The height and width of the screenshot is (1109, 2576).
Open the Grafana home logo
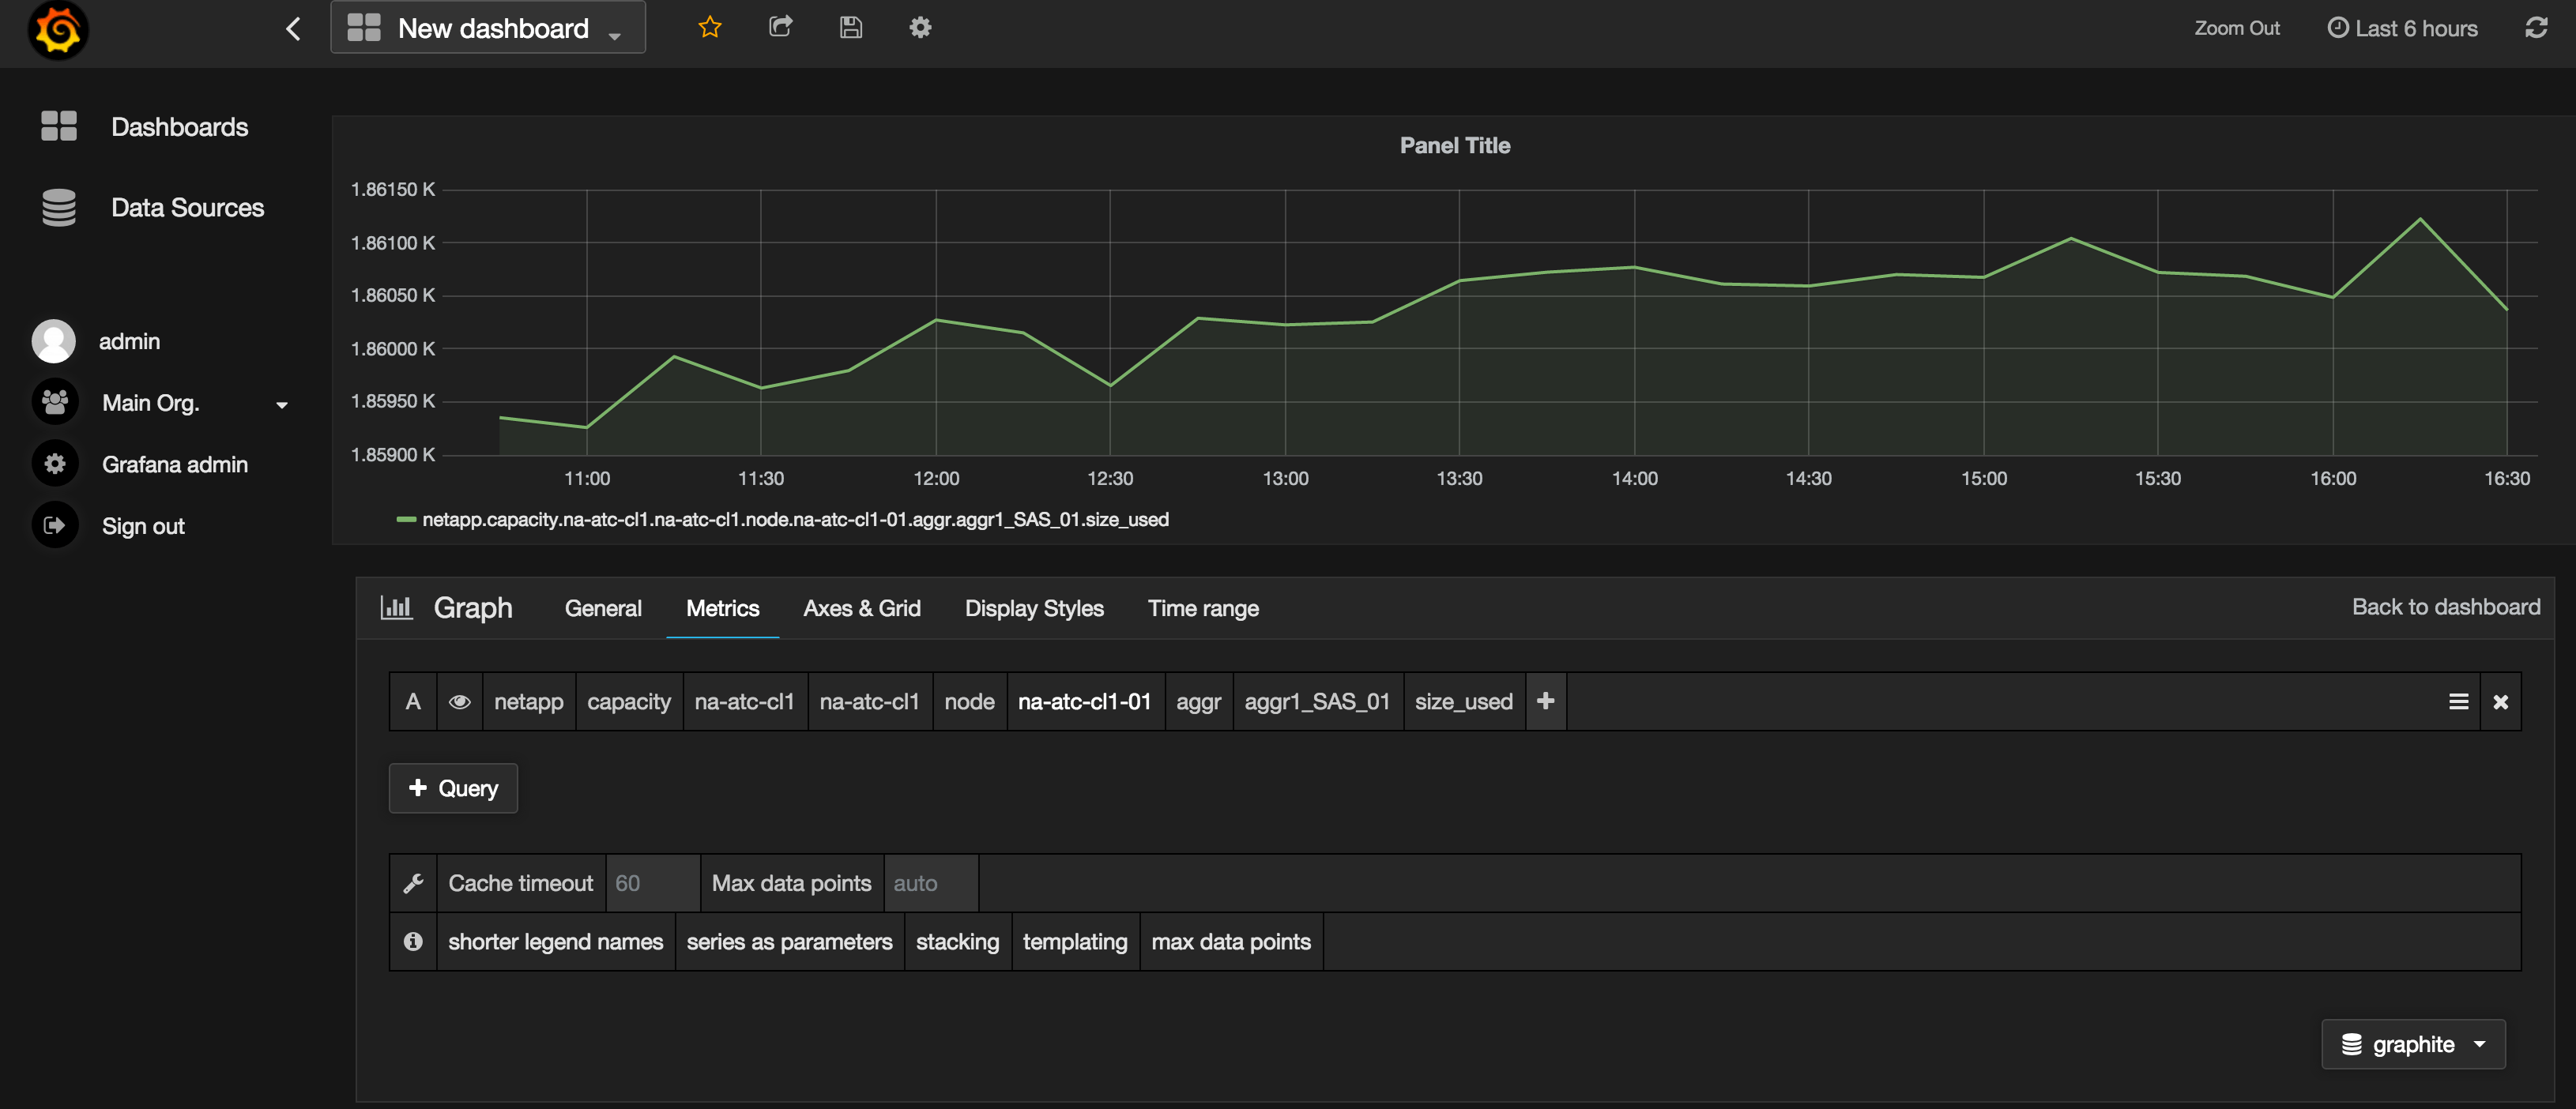tap(58, 31)
